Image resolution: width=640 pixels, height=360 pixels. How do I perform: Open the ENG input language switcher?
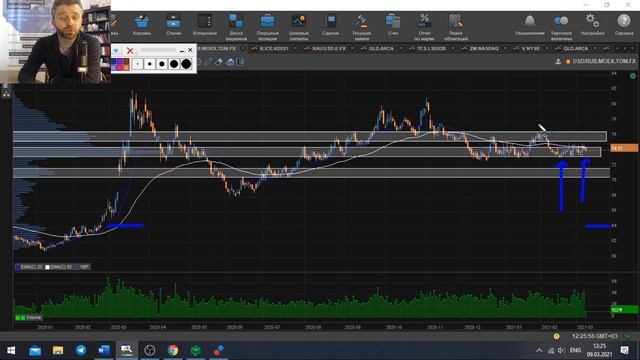coord(575,350)
